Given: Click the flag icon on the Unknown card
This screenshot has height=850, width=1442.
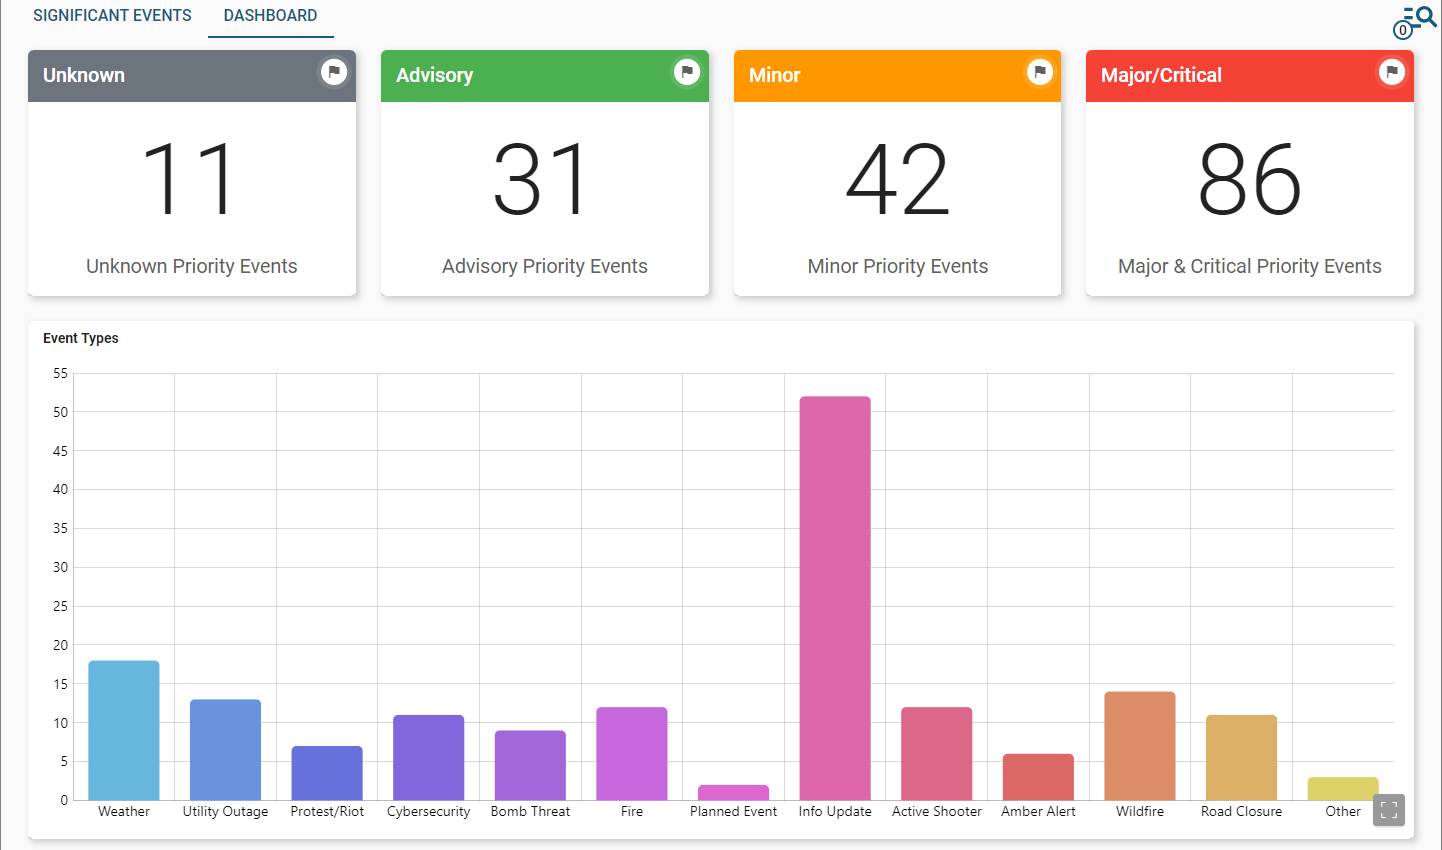Looking at the screenshot, I should click(334, 72).
